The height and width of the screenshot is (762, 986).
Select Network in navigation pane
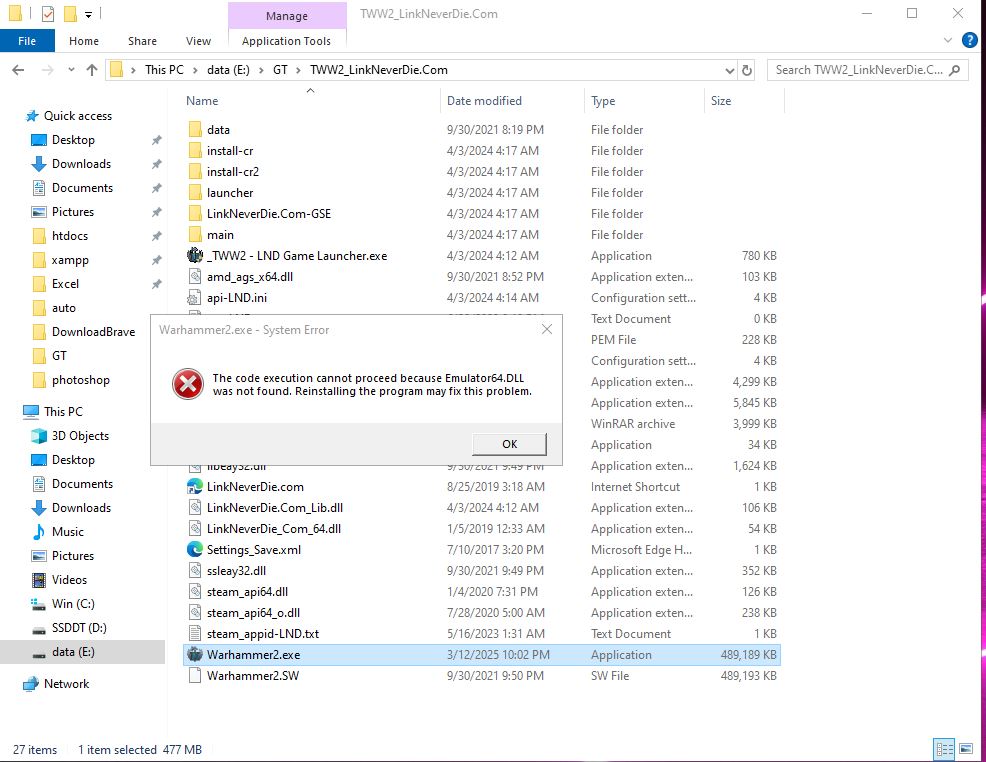pyautogui.click(x=66, y=683)
